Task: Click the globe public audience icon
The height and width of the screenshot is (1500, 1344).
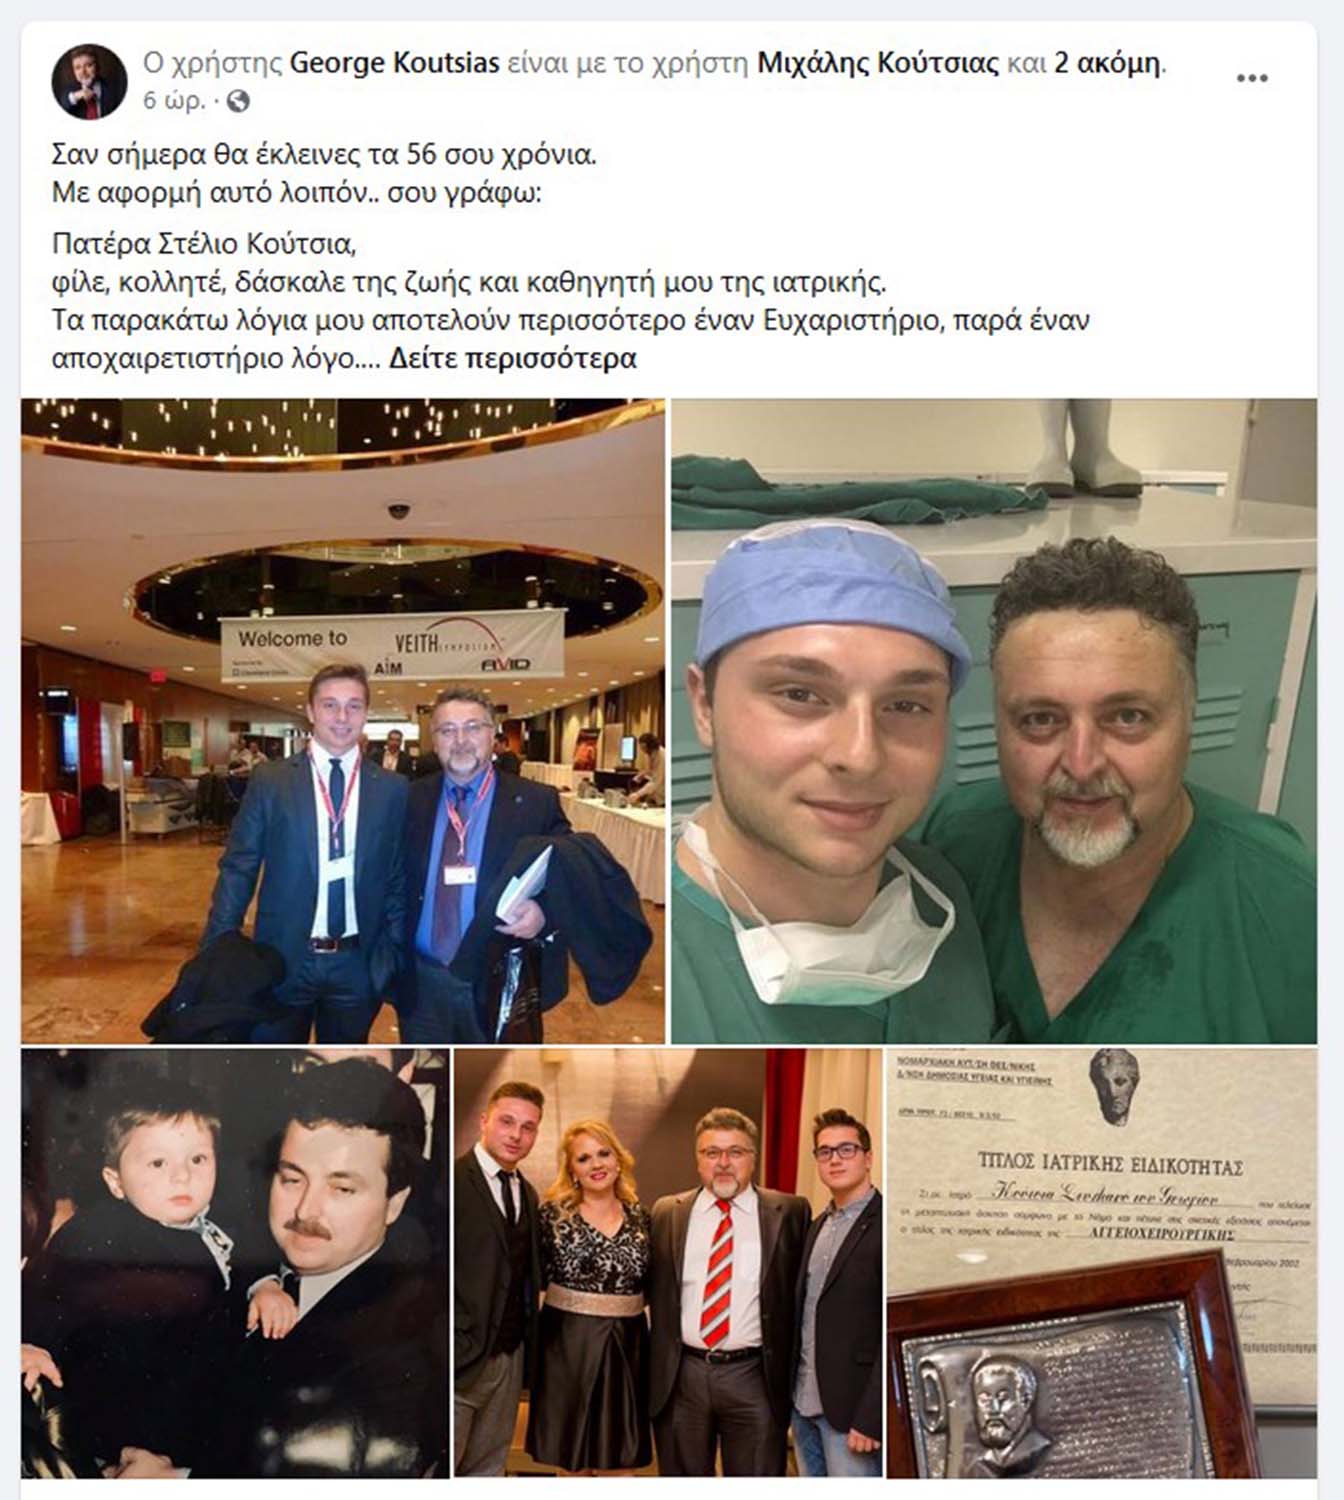Action: 239,101
